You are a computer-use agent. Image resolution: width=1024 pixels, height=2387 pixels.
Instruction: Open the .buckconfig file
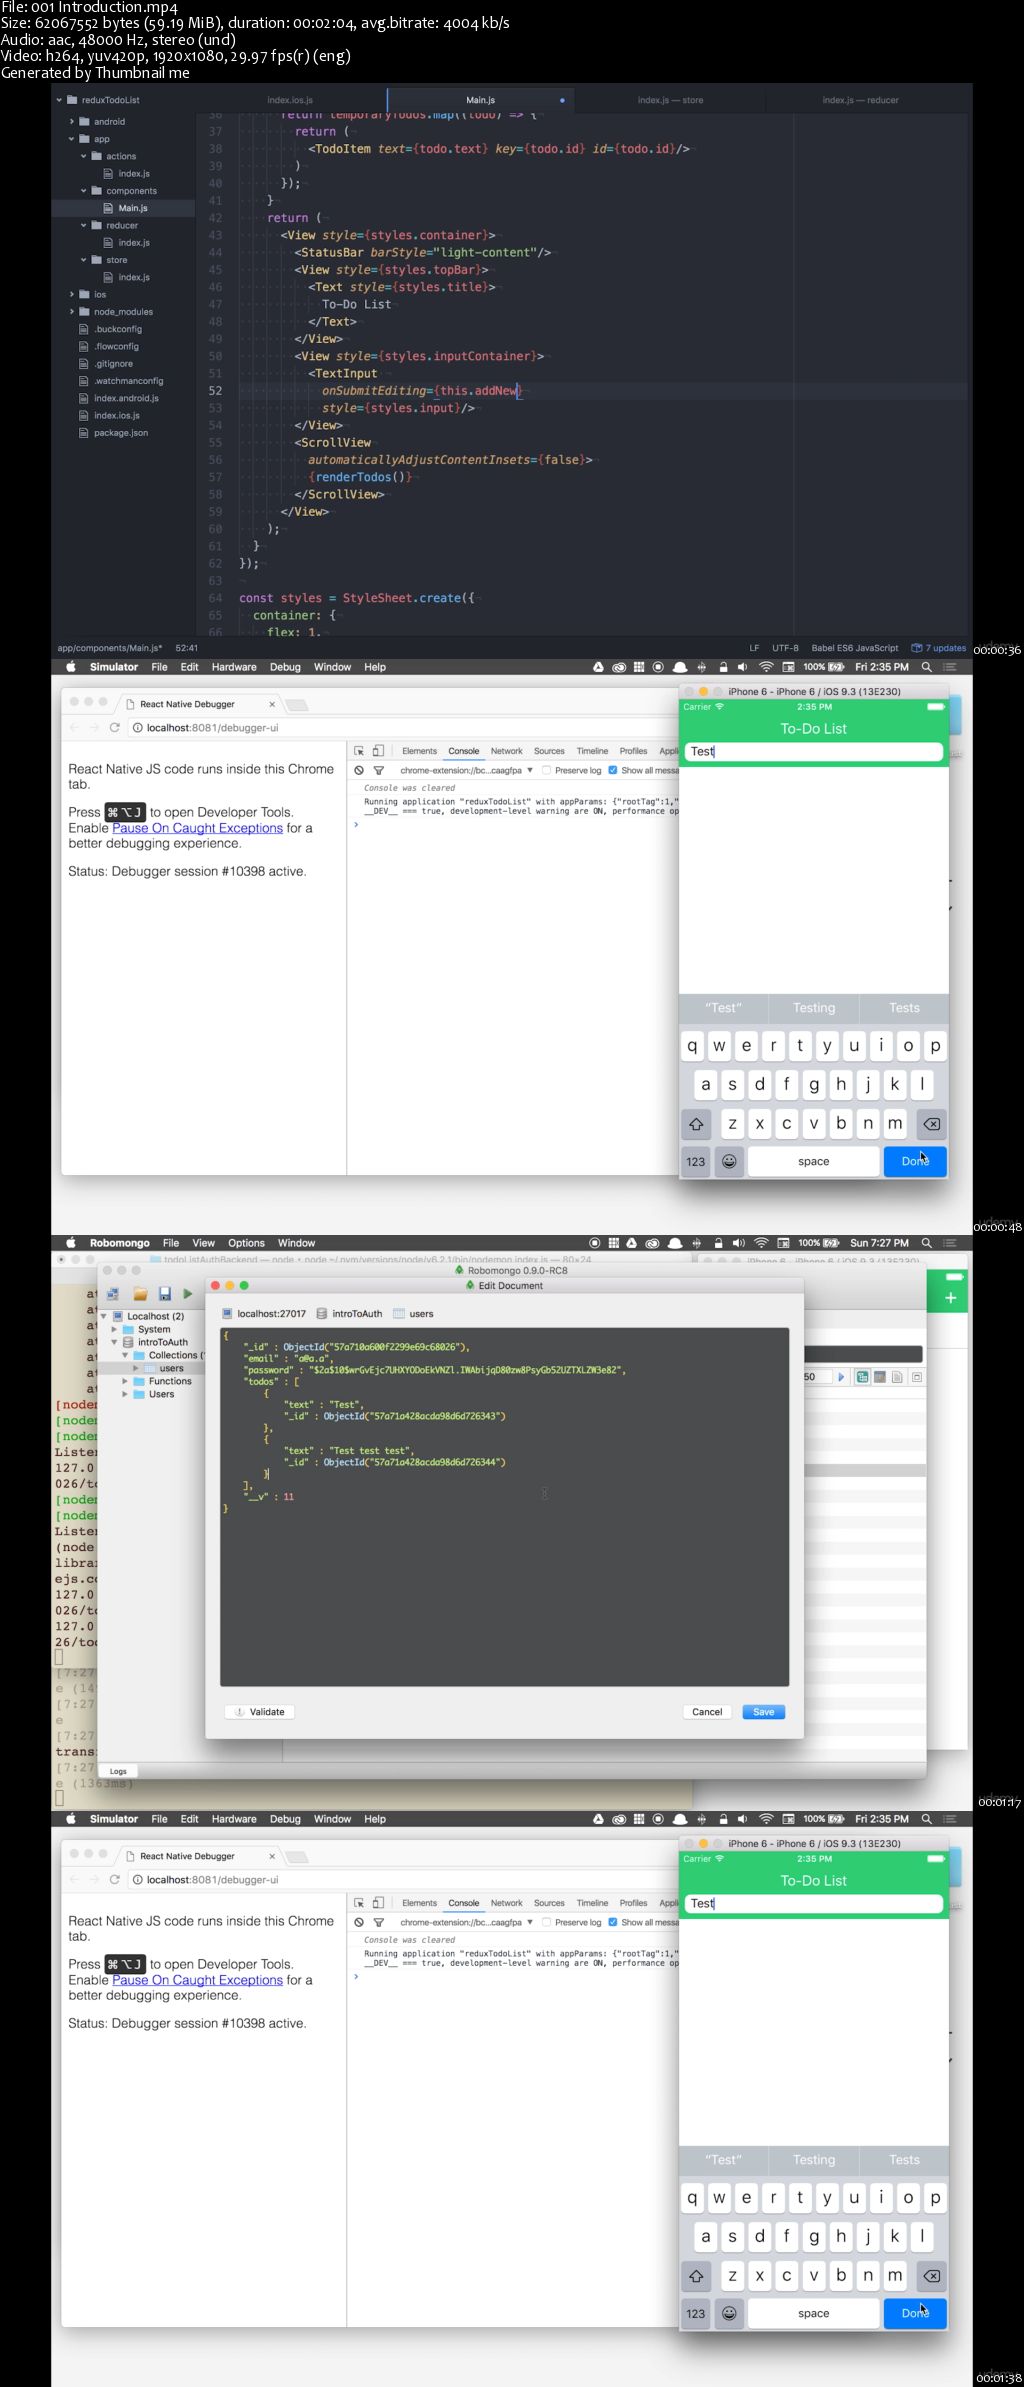point(117,329)
